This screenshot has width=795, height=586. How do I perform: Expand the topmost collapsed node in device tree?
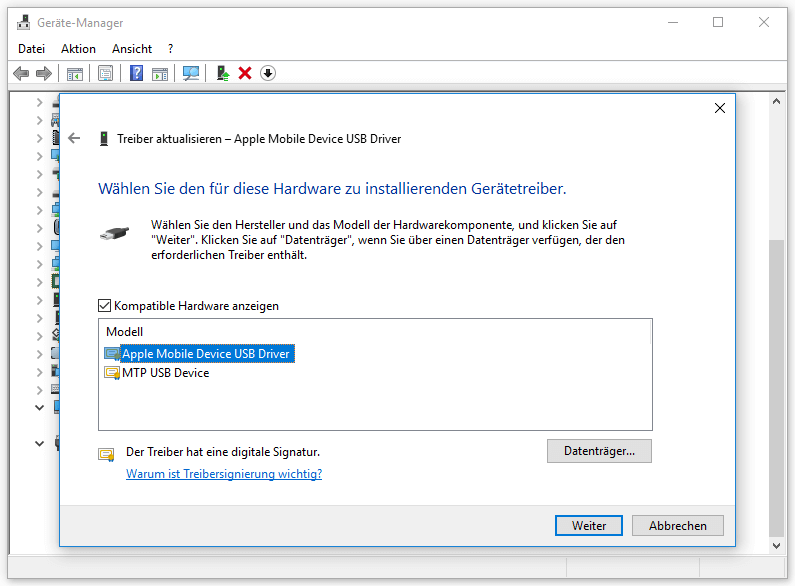pos(40,102)
